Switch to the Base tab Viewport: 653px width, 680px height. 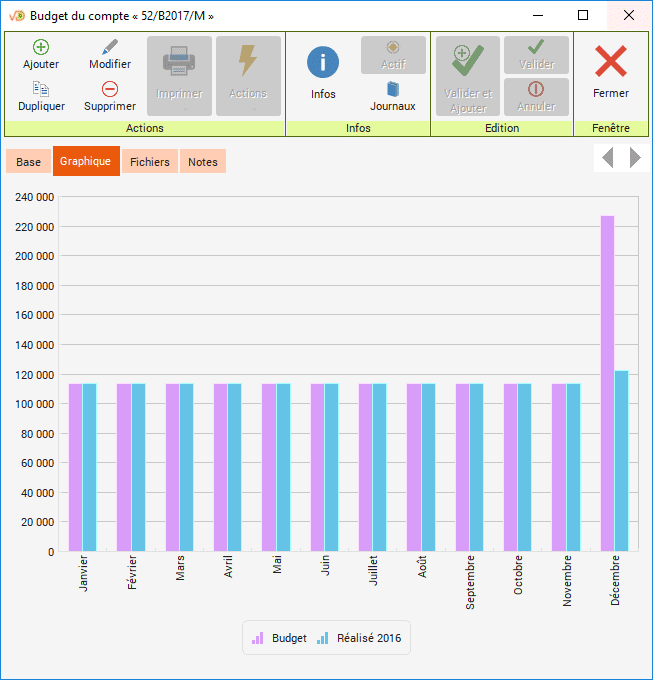(29, 162)
